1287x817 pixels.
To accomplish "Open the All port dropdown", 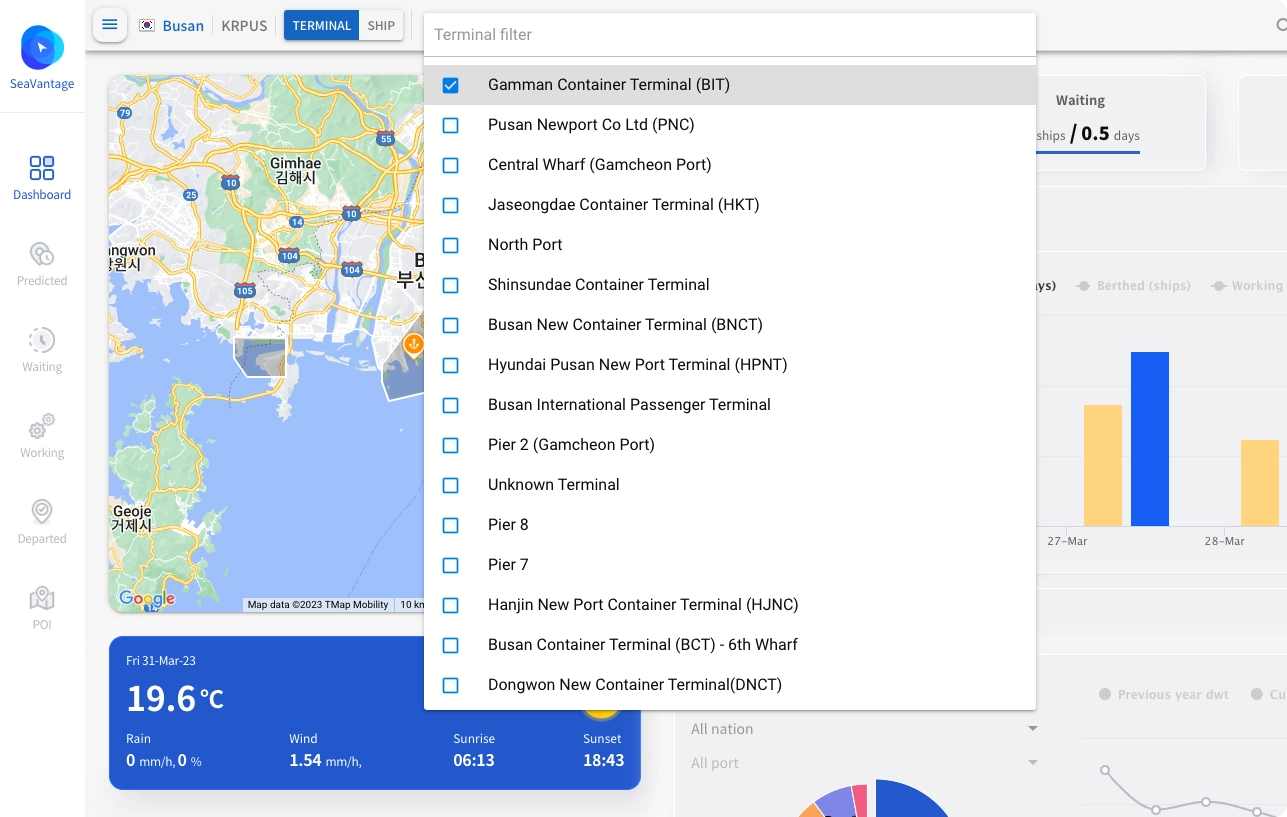I will (865, 763).
